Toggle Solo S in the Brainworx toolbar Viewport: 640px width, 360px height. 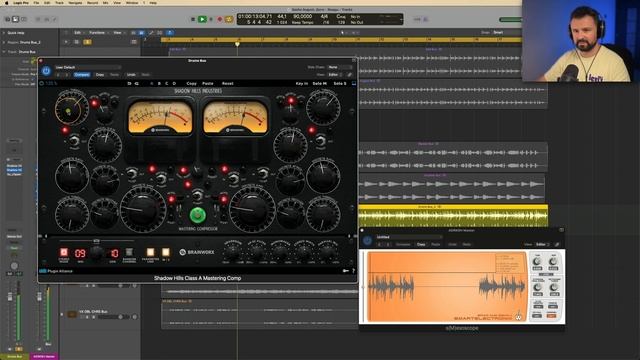click(340, 83)
